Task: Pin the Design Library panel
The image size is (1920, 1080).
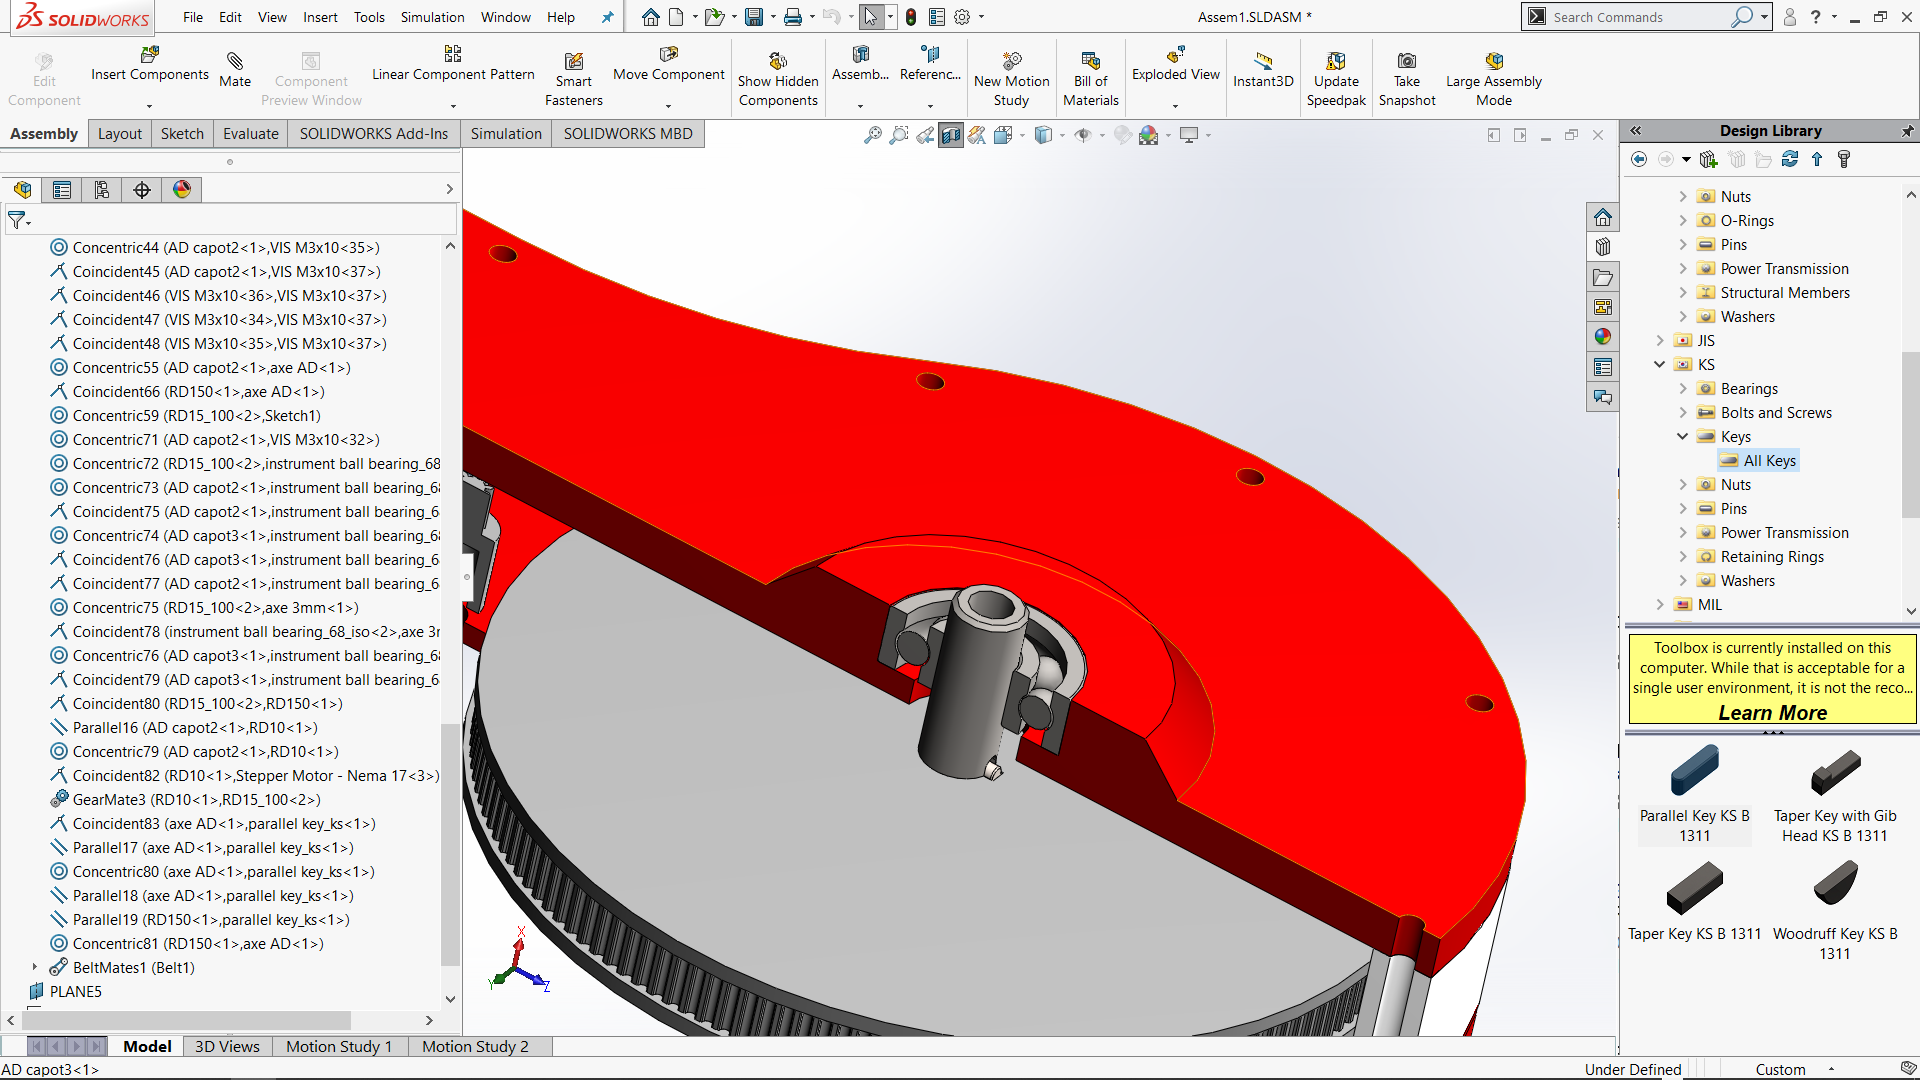Action: pos(1907,131)
